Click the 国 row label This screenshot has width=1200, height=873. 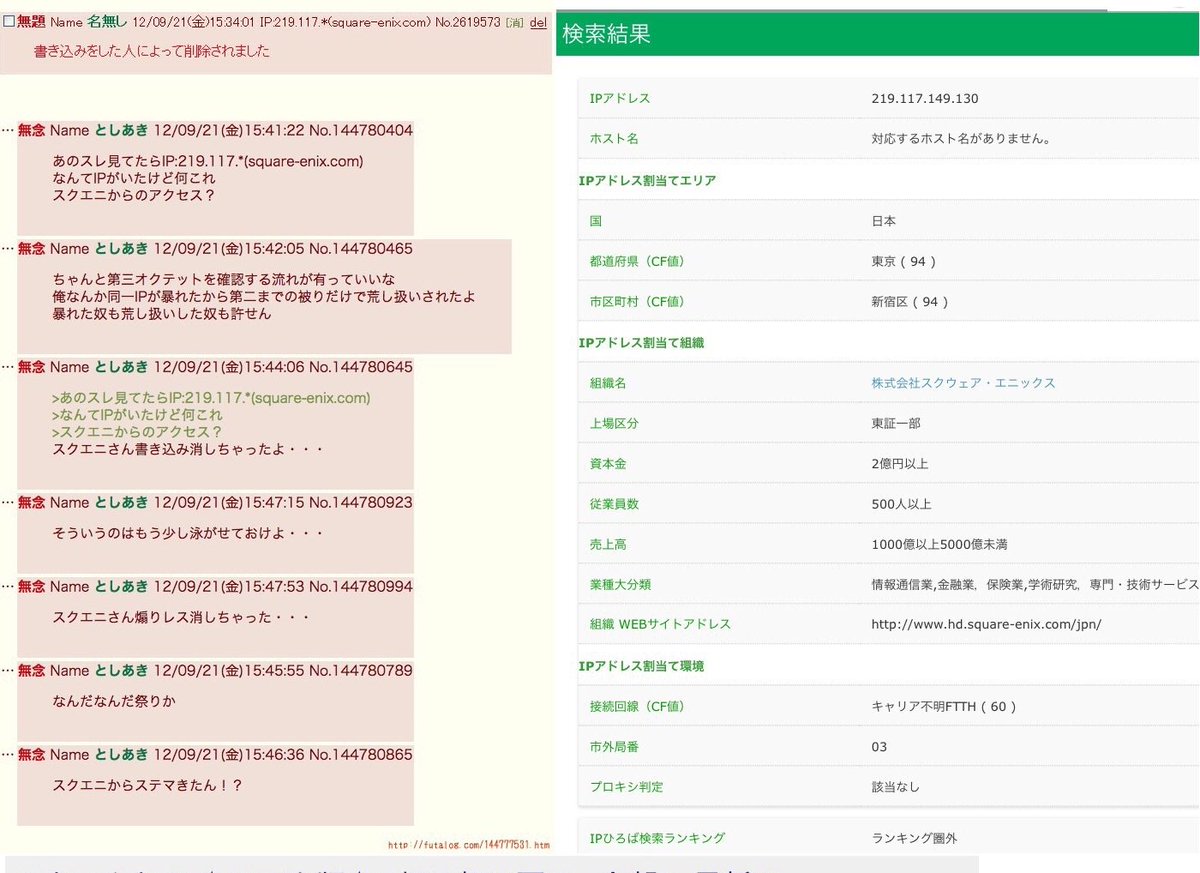click(x=596, y=221)
